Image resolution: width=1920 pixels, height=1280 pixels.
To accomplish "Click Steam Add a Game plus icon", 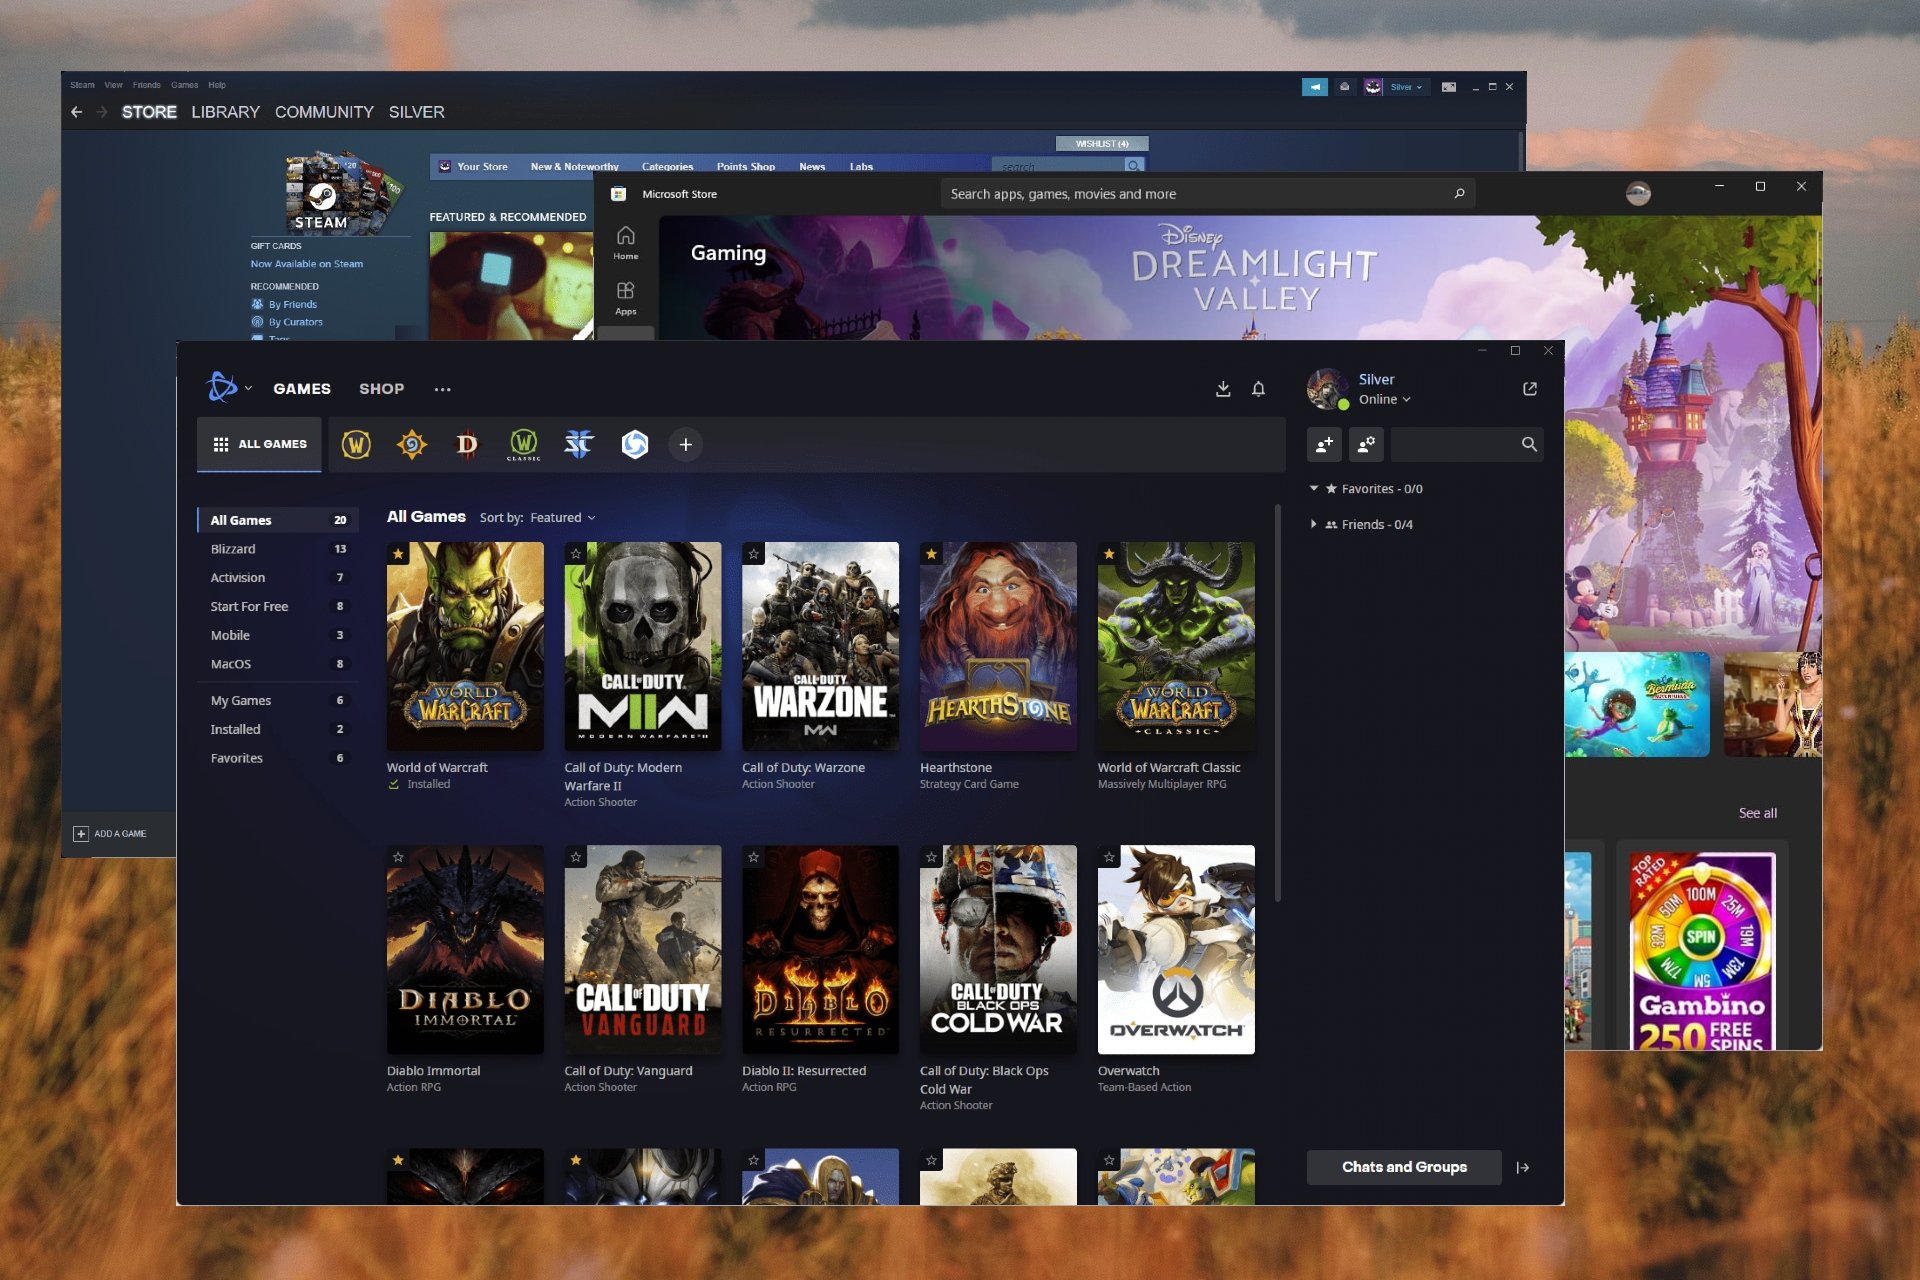I will pyautogui.click(x=81, y=833).
